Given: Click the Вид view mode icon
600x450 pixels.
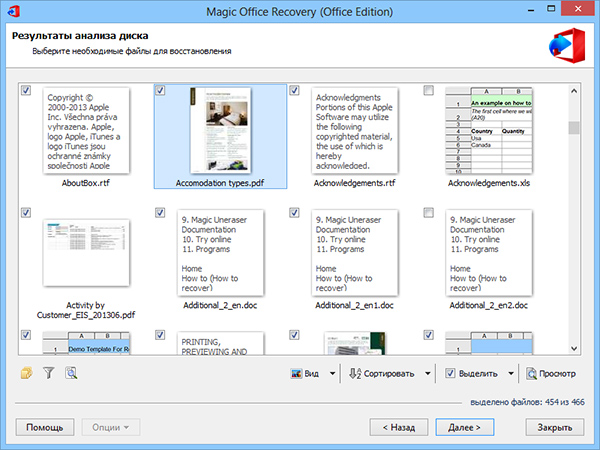Looking at the screenshot, I should (296, 373).
